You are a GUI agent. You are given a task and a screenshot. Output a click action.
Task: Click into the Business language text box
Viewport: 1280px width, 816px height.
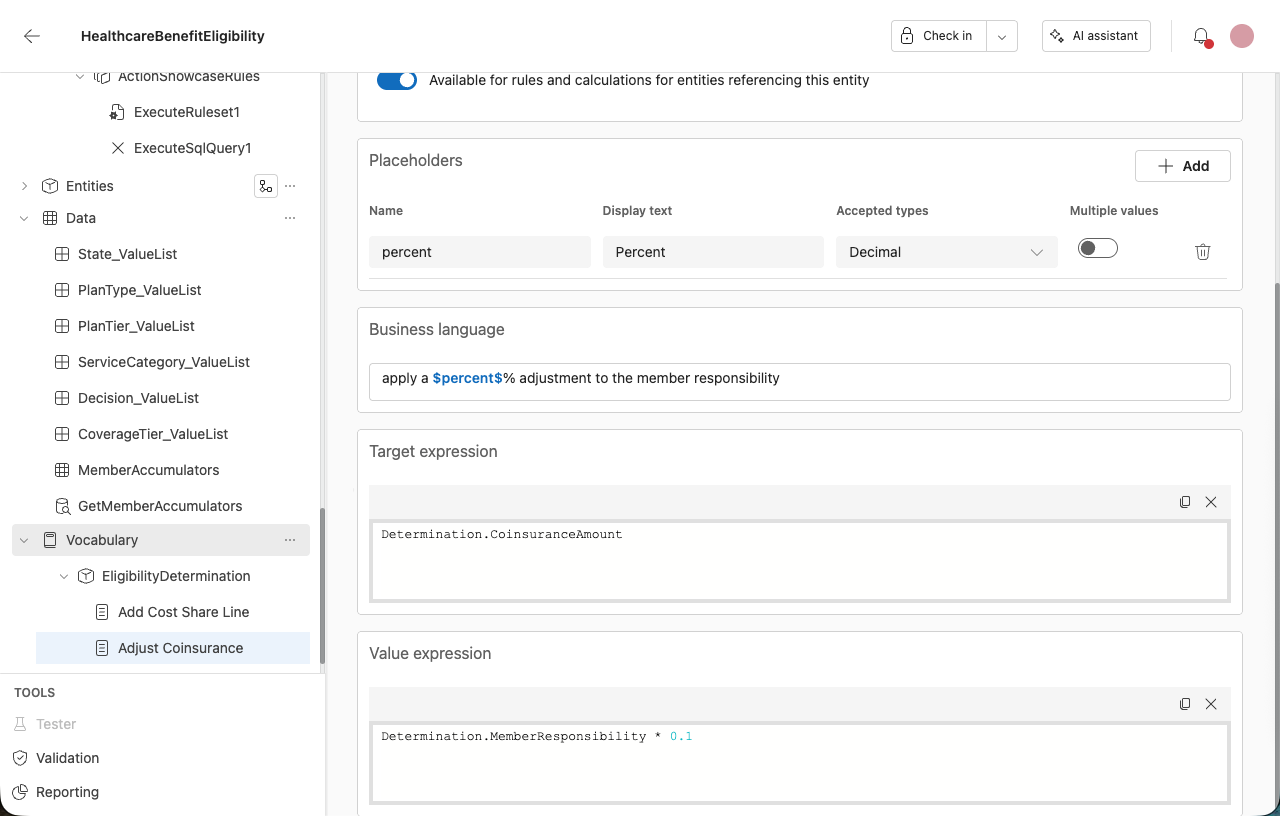click(x=800, y=382)
